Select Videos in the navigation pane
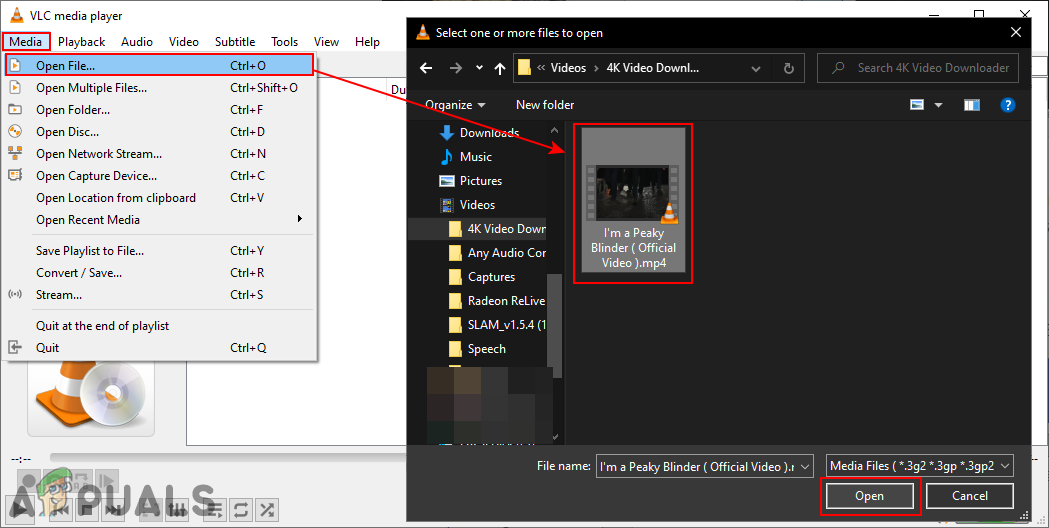Viewport: 1049px width, 528px height. coord(467,205)
